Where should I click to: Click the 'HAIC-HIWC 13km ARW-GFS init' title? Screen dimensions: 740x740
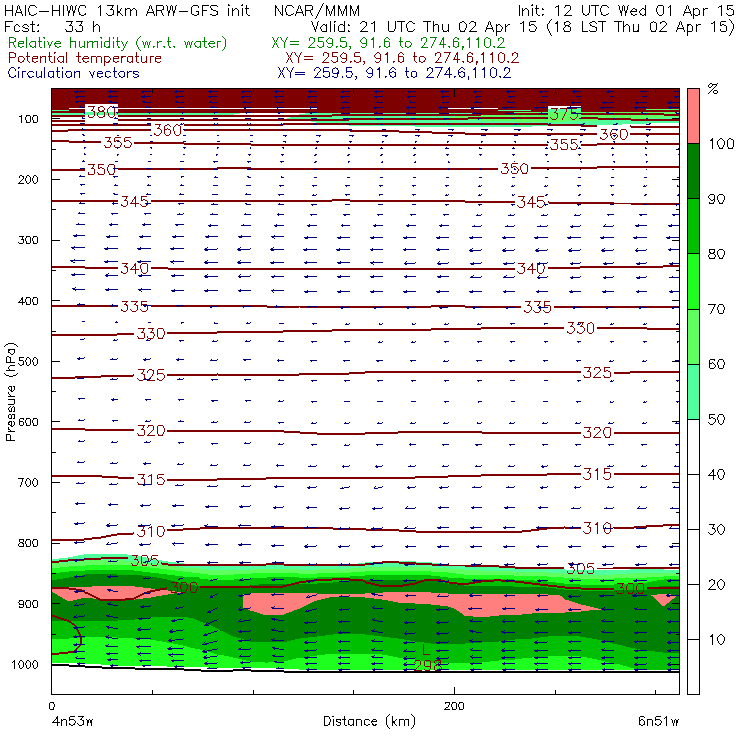(x=127, y=11)
